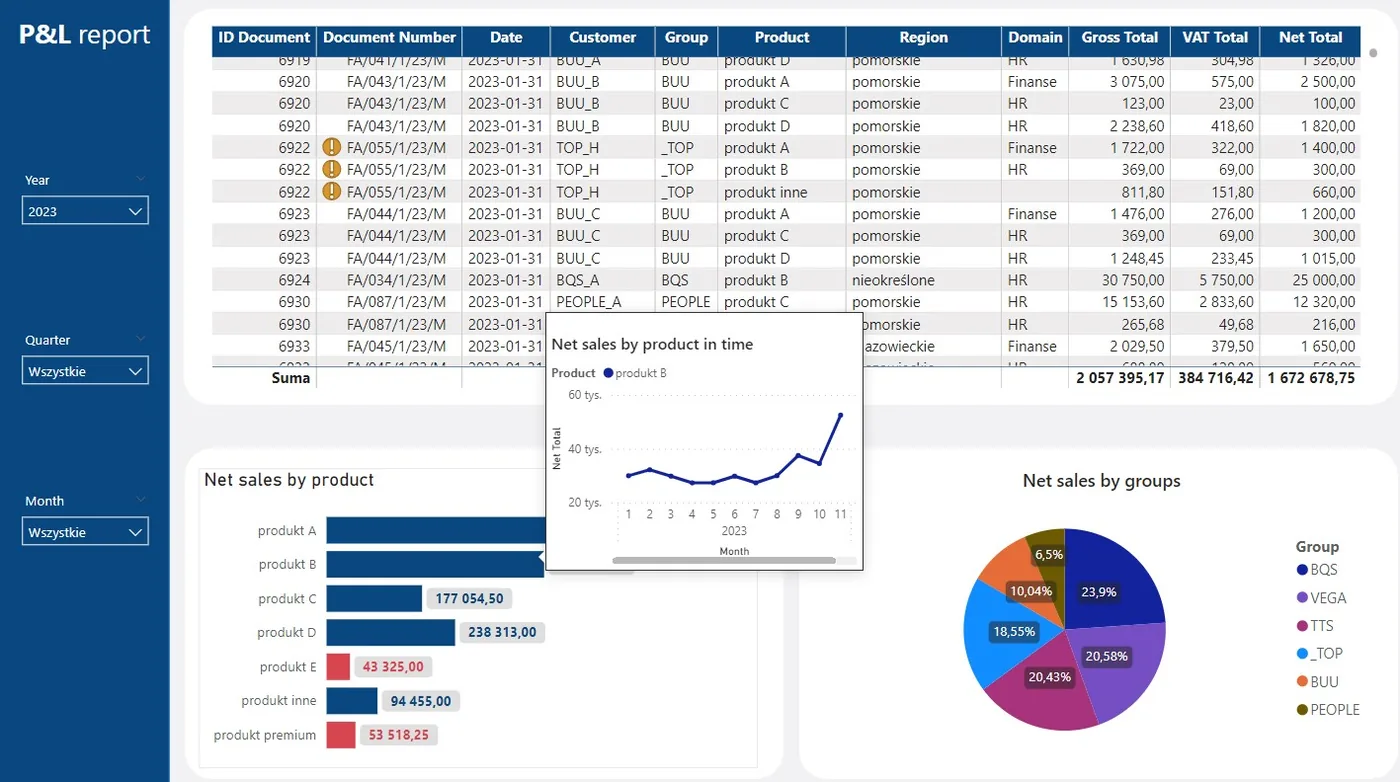Screen dimensions: 1400x782
Task: Click the tooltip chart horizontal scrollbar
Action: tap(723, 560)
